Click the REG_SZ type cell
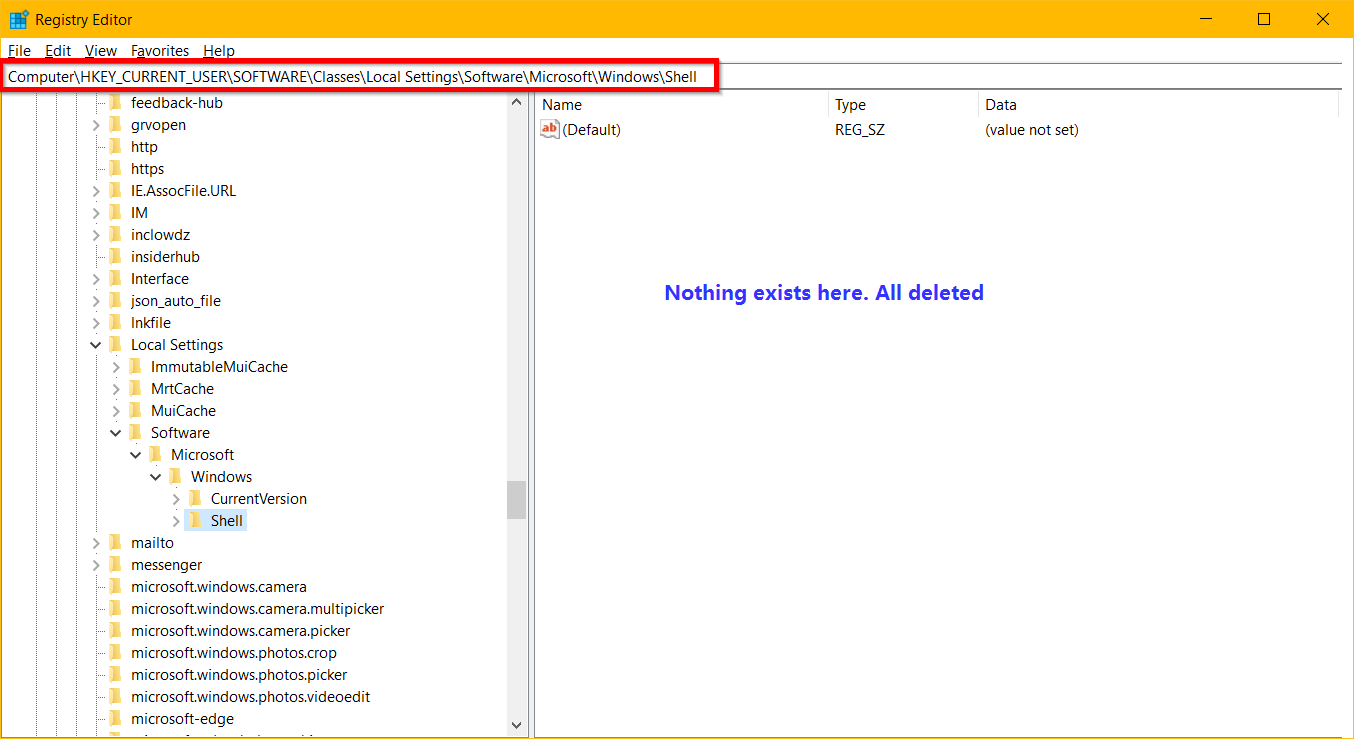This screenshot has height=739, width=1354. coord(860,130)
